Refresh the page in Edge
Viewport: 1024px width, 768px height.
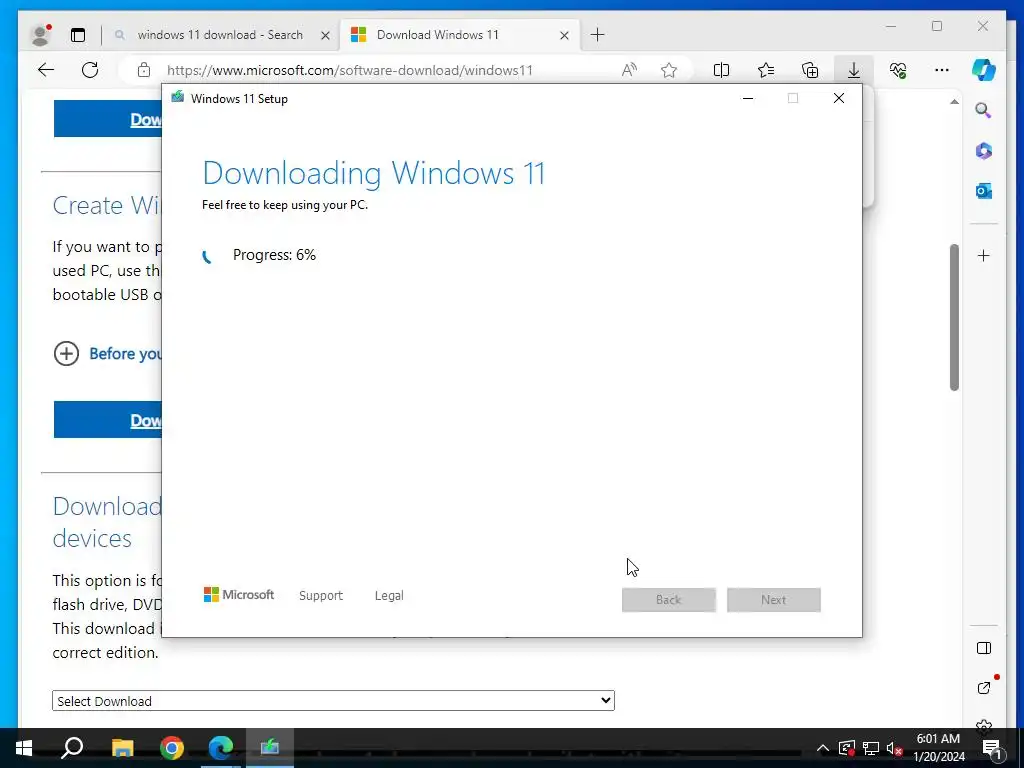click(x=90, y=70)
